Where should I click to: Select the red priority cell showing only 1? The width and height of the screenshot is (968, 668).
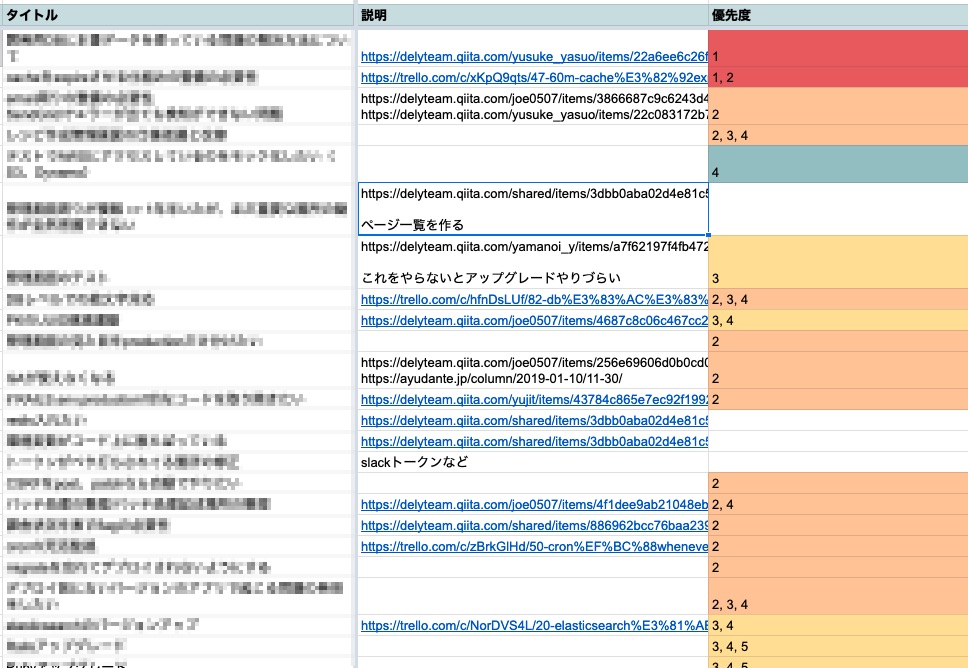pos(838,48)
